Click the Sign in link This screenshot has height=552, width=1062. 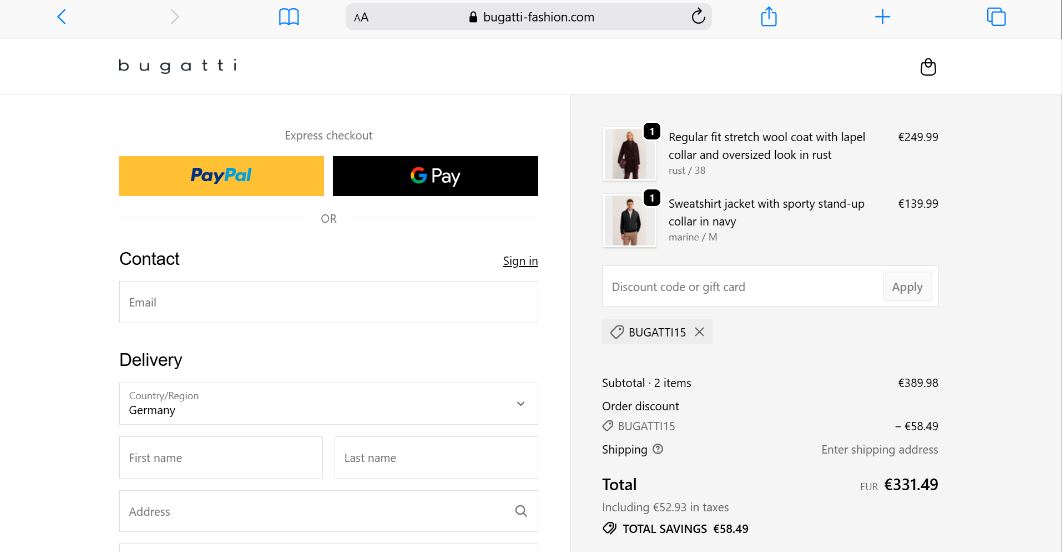[x=520, y=261]
